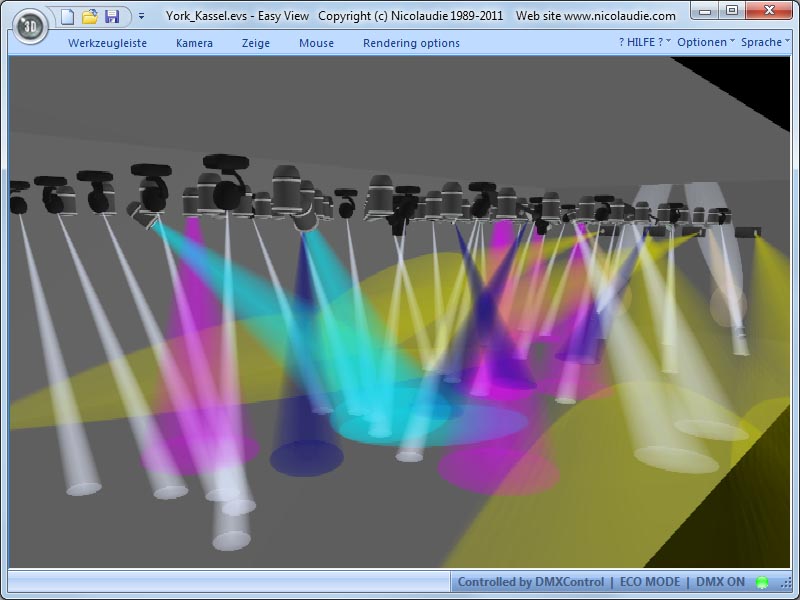Expand the Optionen dropdown menu

coord(705,42)
